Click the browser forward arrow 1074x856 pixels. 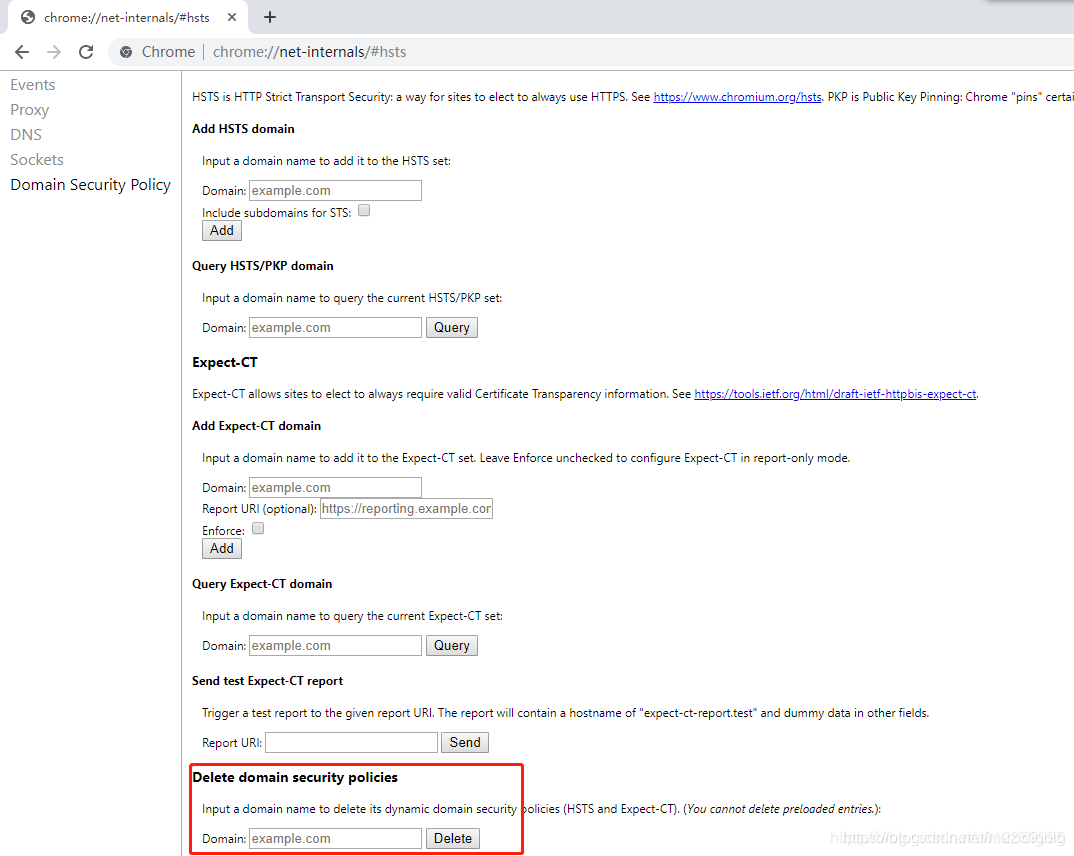54,52
